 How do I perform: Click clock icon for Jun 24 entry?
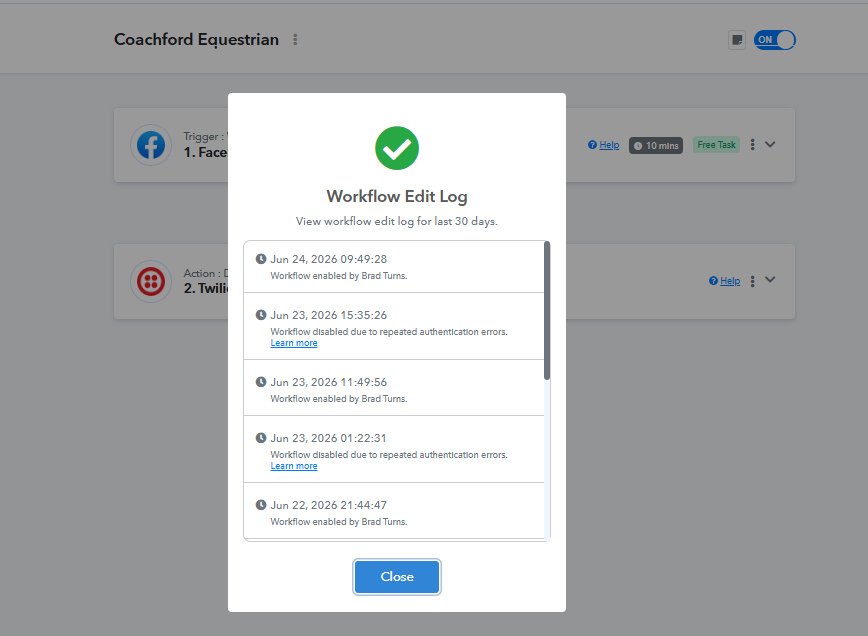tap(261, 259)
